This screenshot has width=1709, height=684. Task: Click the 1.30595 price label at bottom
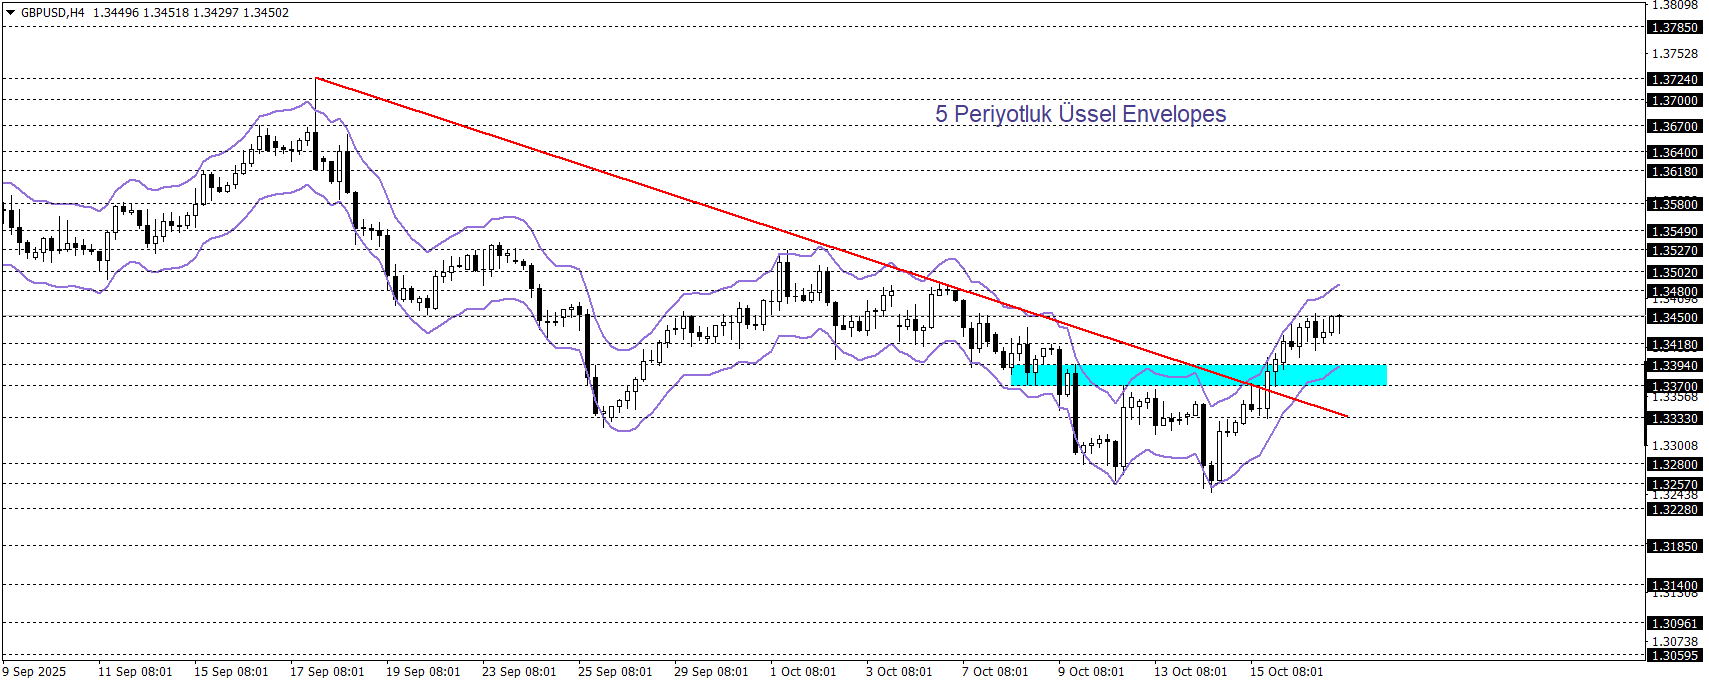[1673, 656]
